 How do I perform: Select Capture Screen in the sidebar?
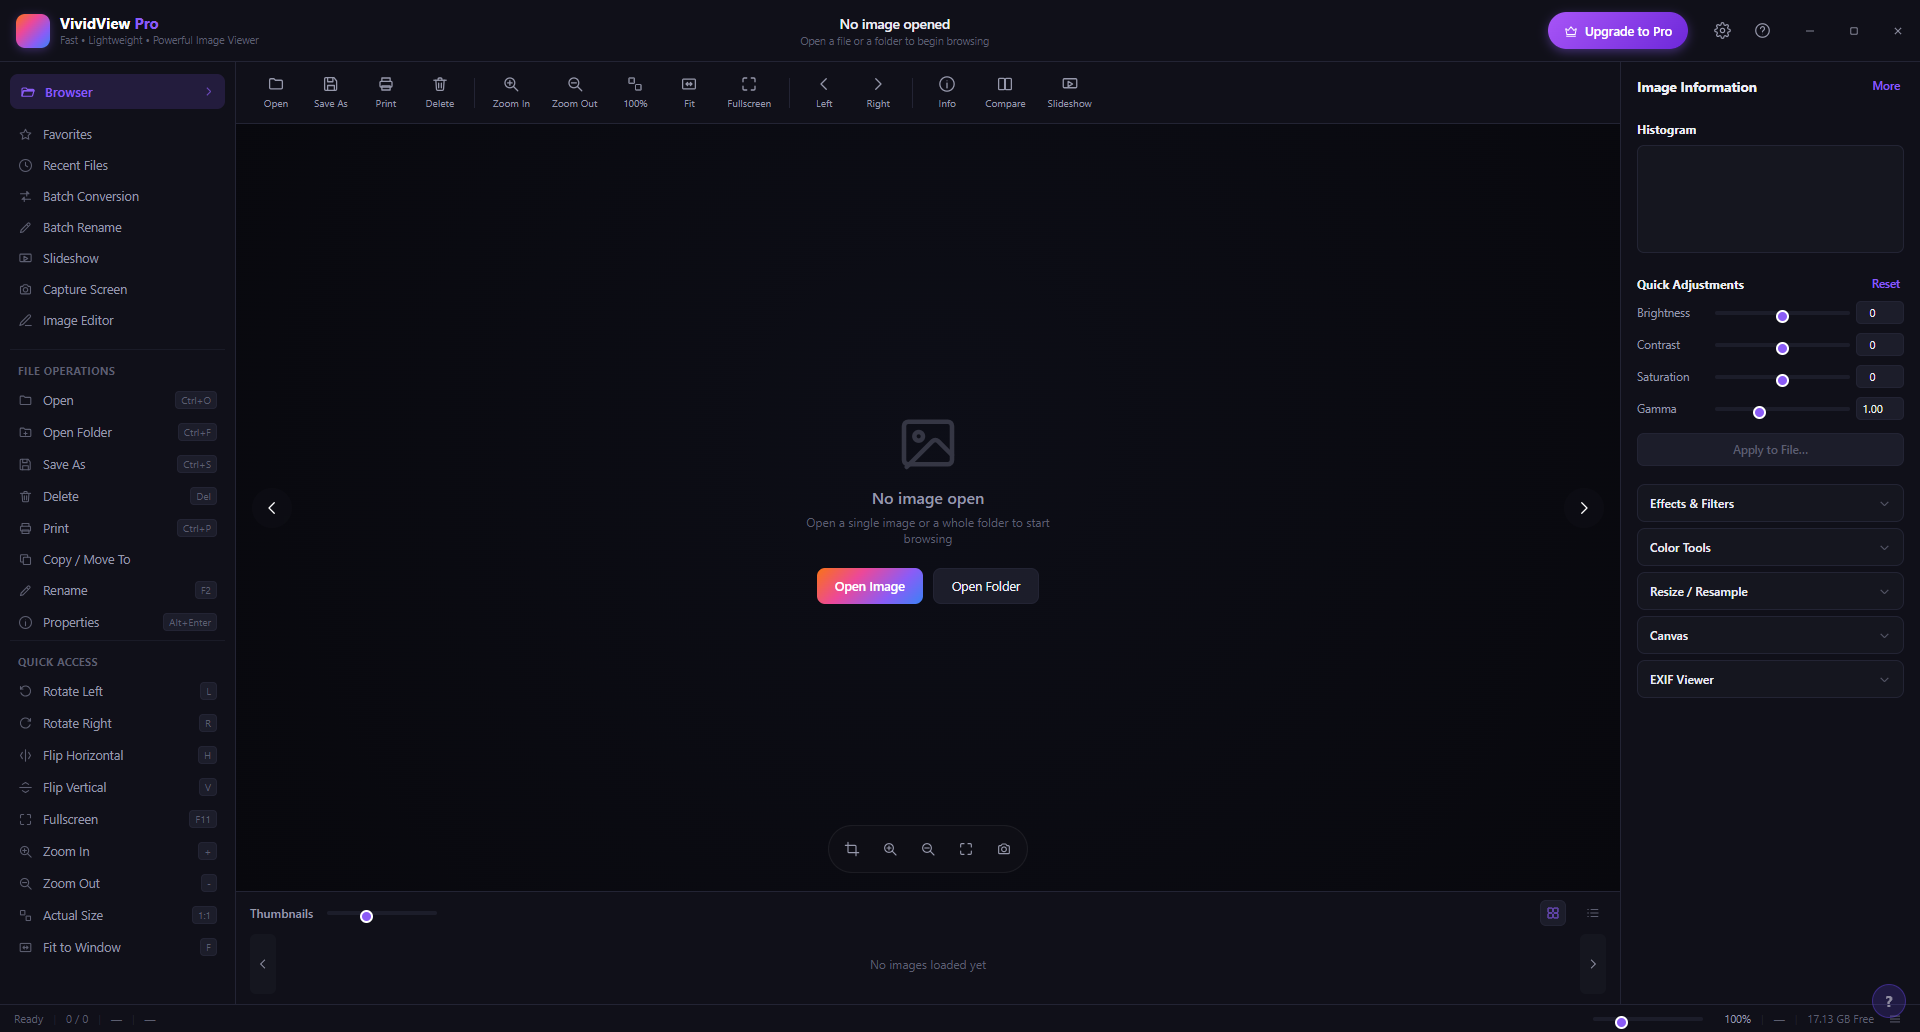click(118, 289)
